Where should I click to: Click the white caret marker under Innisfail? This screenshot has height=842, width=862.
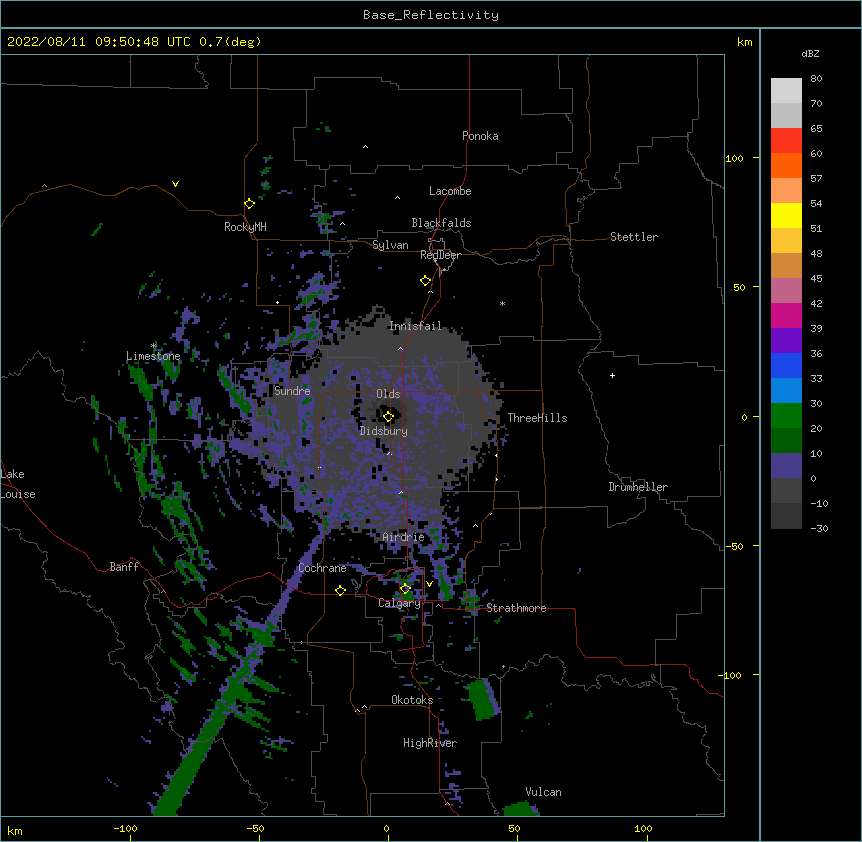400,348
